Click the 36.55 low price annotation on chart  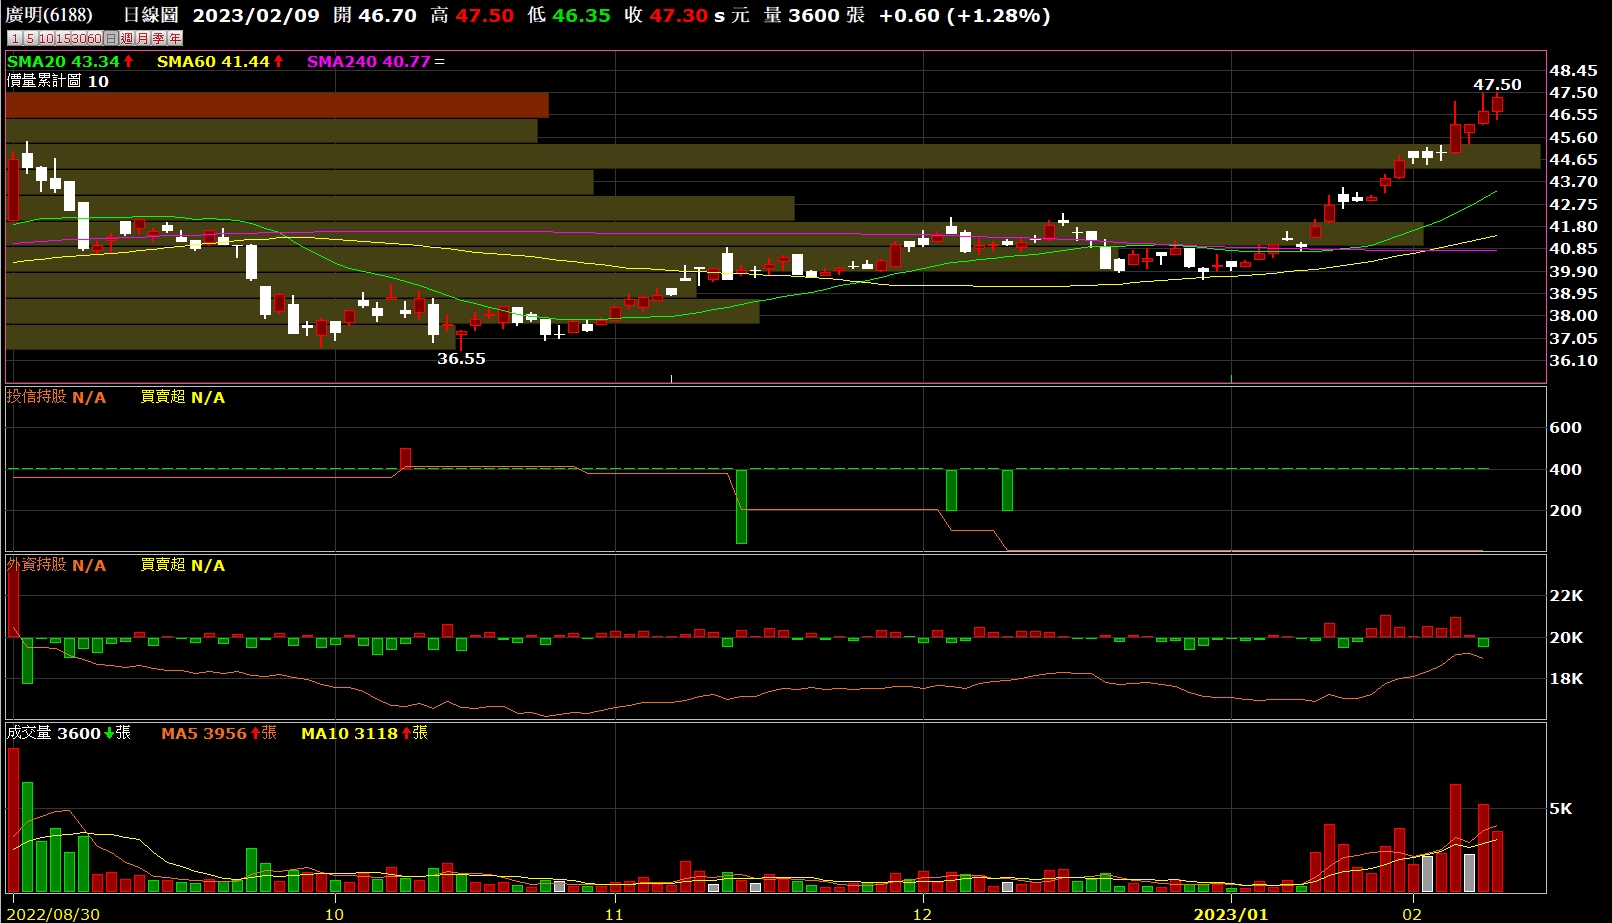(461, 358)
